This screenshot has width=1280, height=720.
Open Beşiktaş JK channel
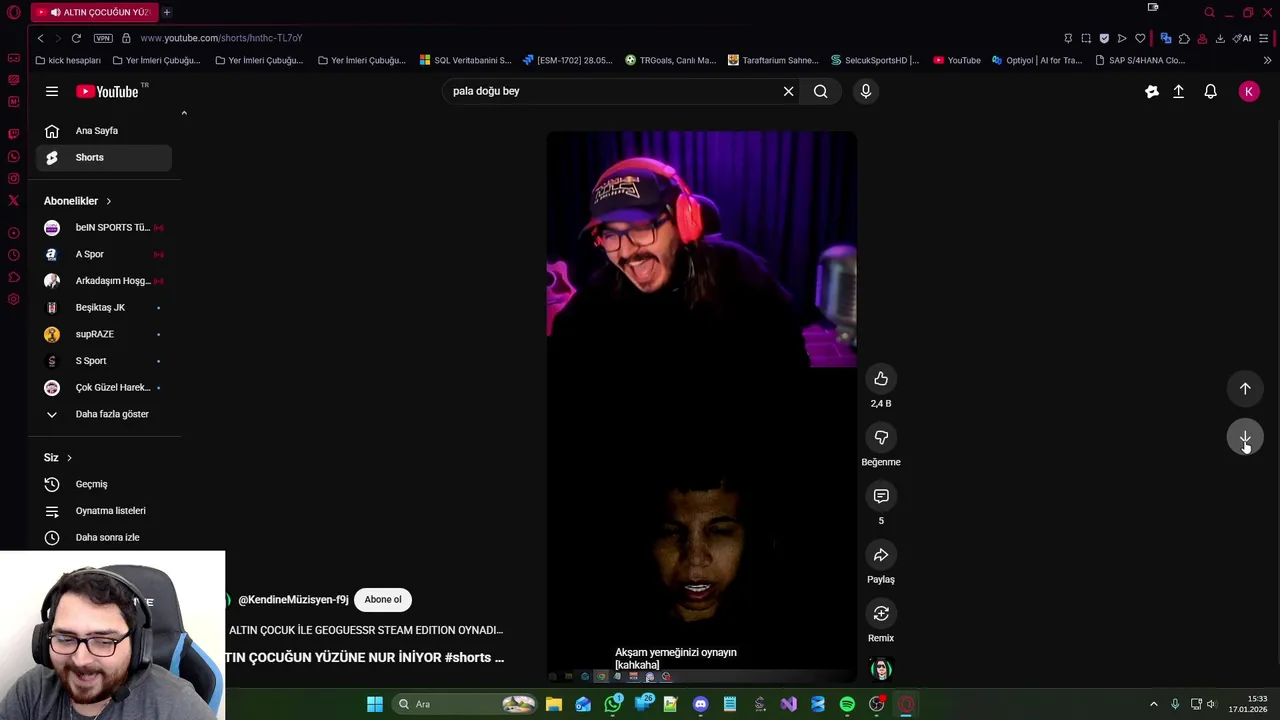[104, 307]
